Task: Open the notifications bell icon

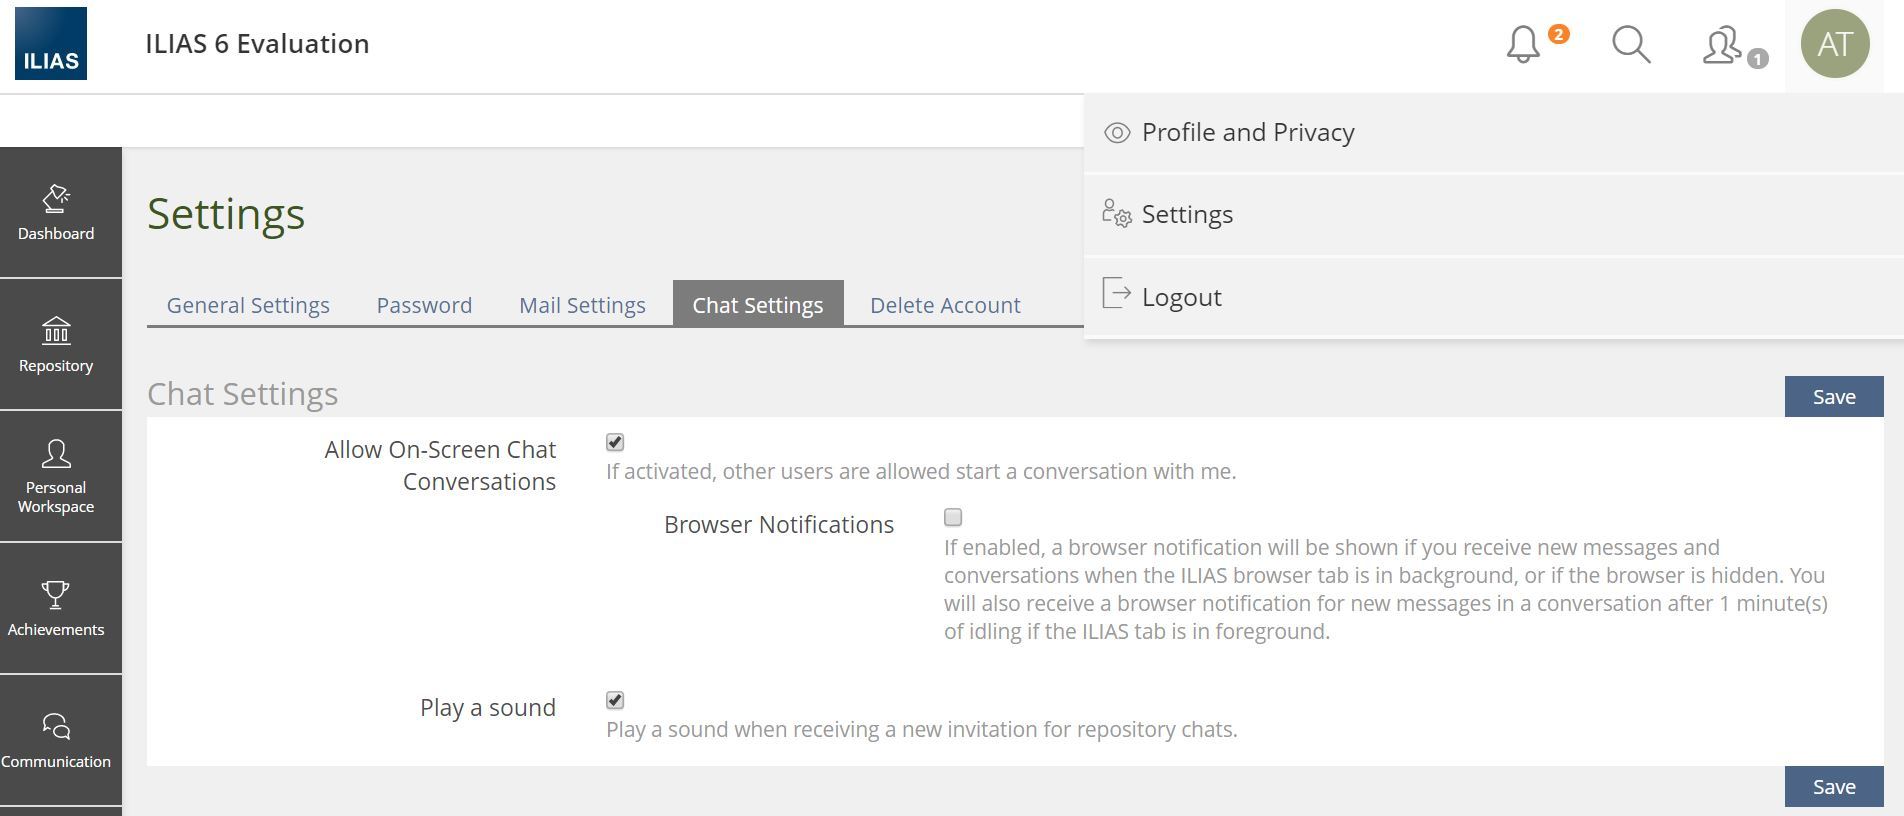Action: (1523, 45)
